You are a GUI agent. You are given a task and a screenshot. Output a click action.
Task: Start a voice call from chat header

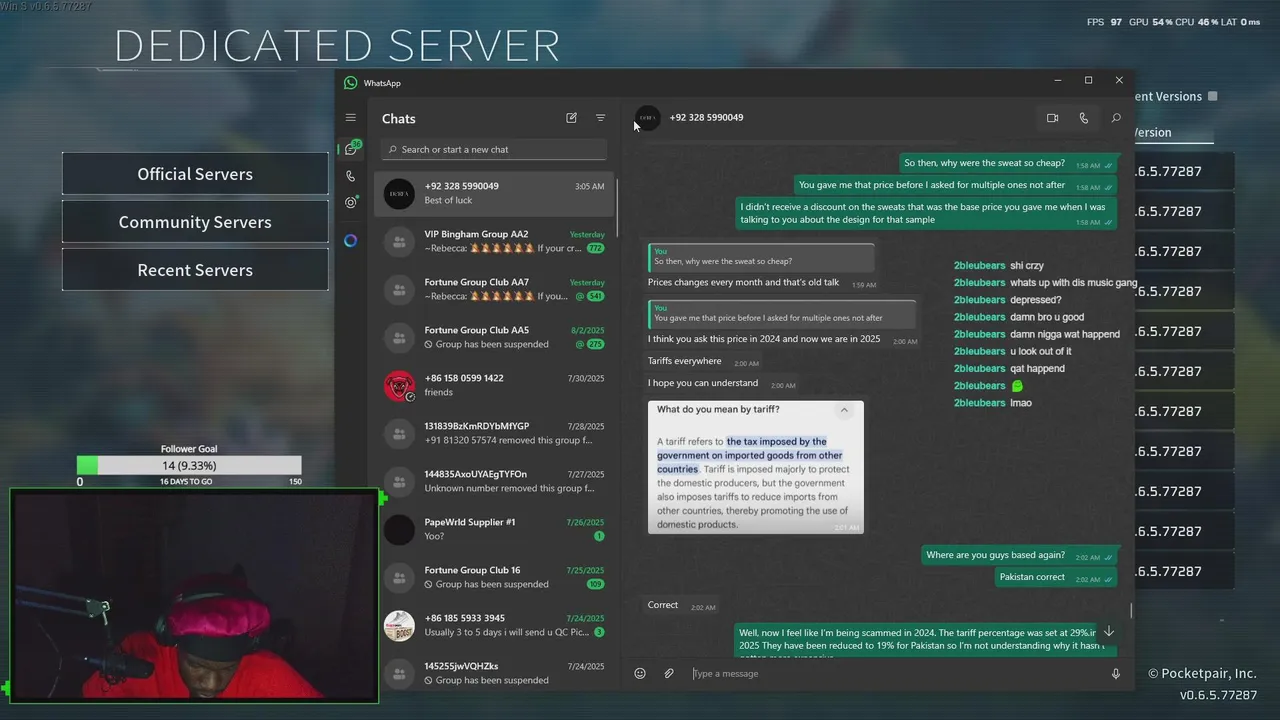1083,118
